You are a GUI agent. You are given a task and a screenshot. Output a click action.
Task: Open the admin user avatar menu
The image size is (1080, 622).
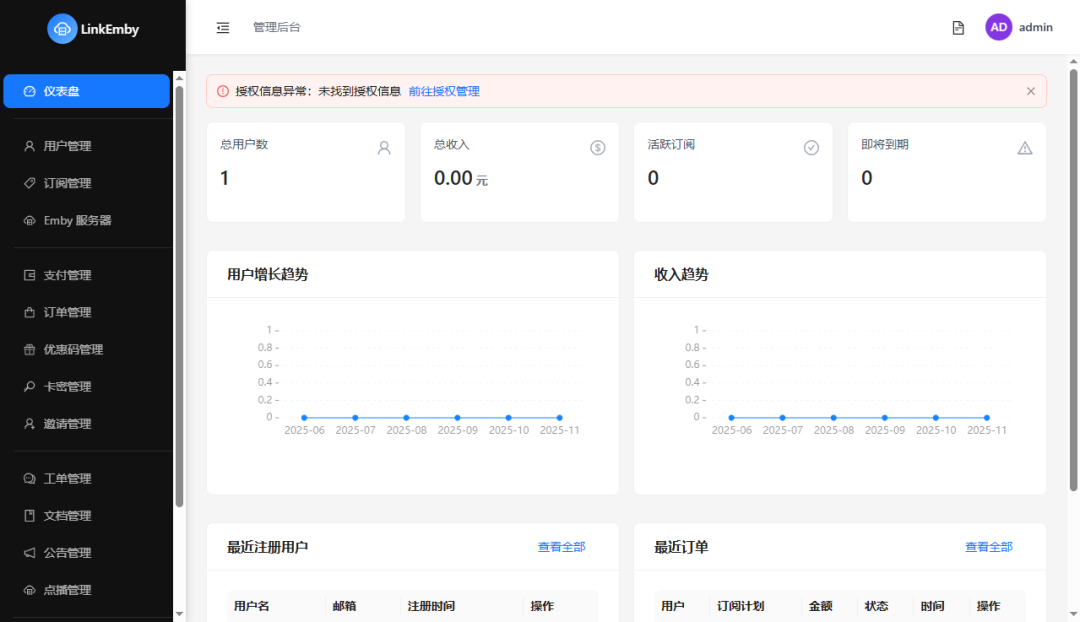pyautogui.click(x=998, y=26)
